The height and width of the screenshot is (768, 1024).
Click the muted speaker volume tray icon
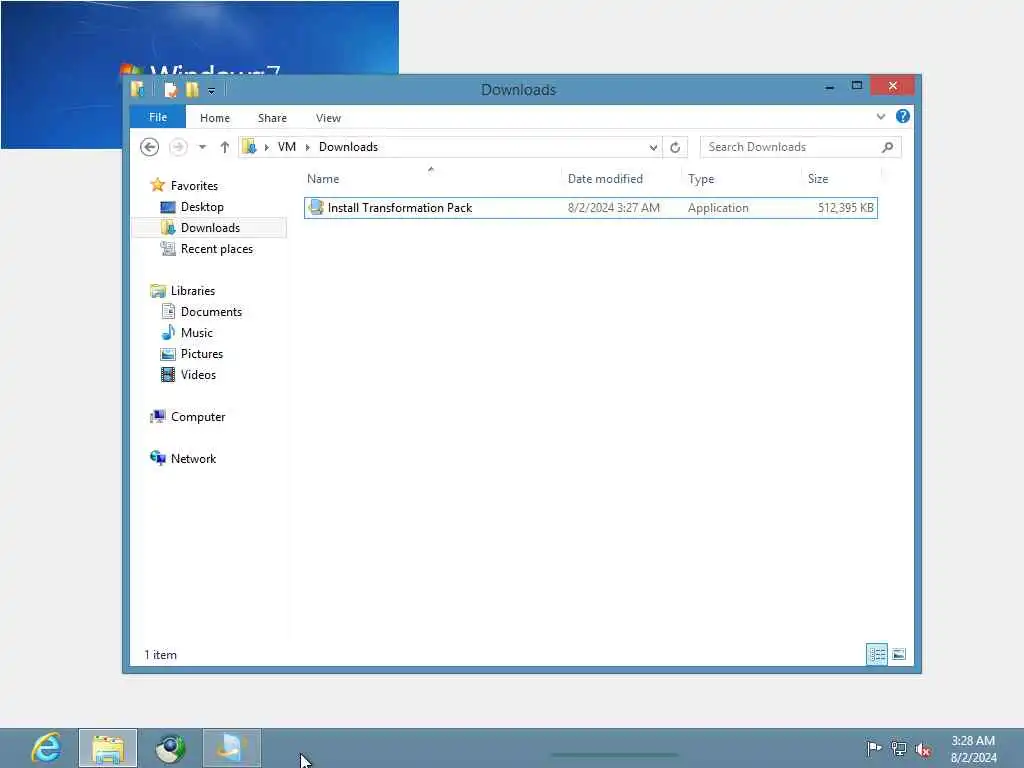923,750
